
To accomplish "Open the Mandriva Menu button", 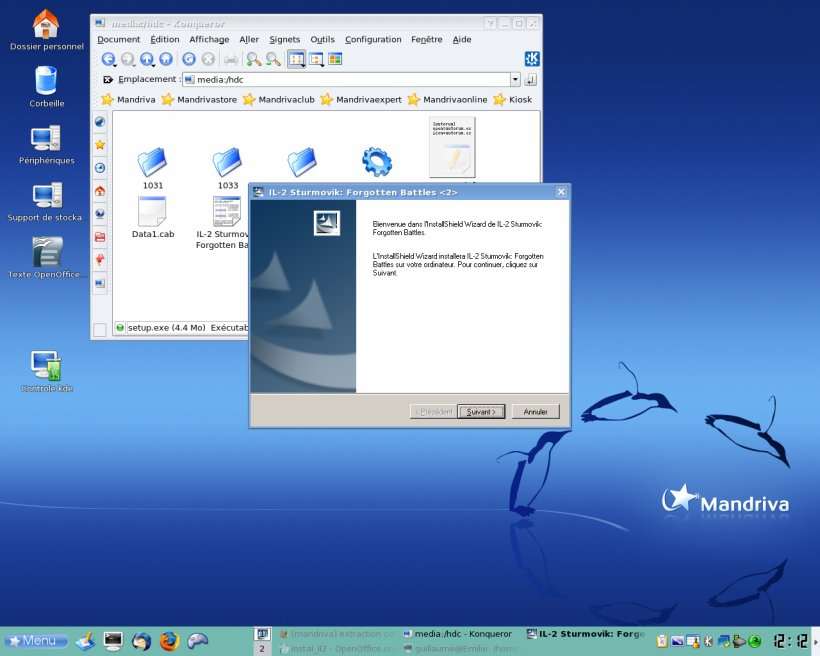I will [37, 641].
